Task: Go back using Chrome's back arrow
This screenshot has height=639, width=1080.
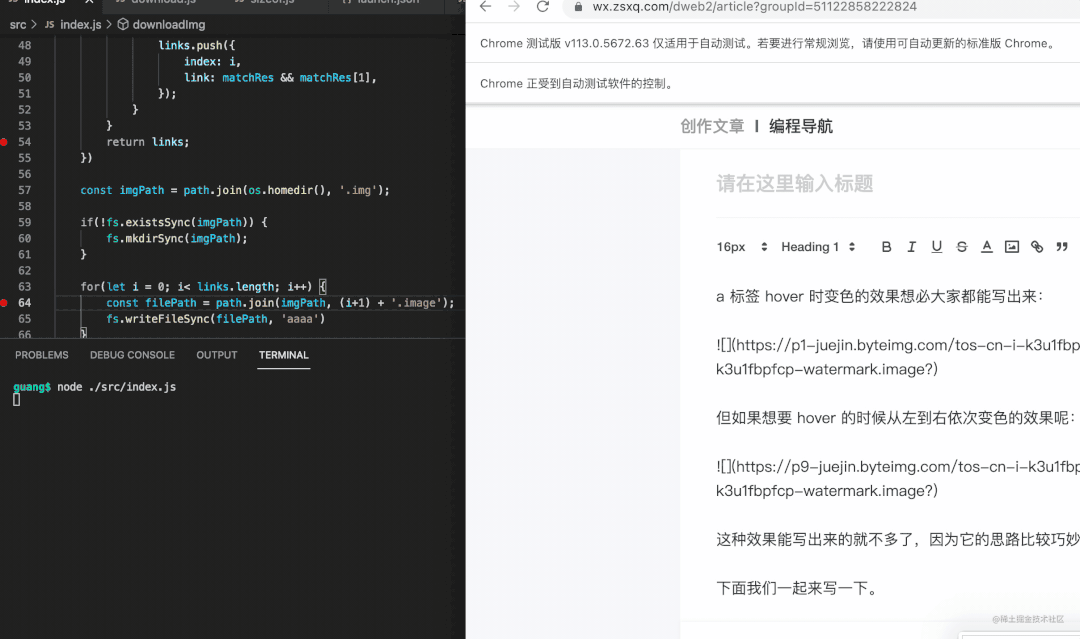Action: (x=486, y=6)
